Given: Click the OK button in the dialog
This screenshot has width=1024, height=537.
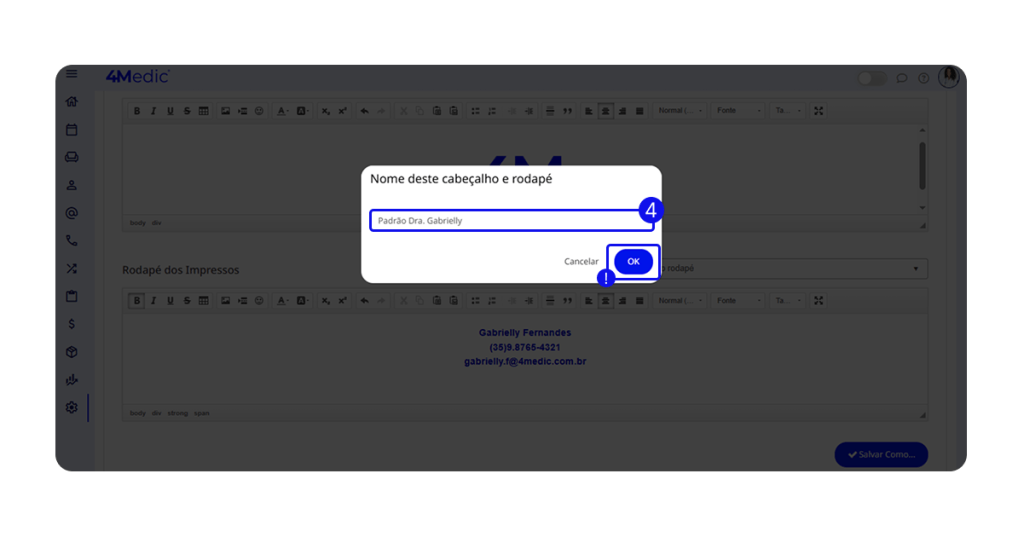Looking at the screenshot, I should pos(633,262).
